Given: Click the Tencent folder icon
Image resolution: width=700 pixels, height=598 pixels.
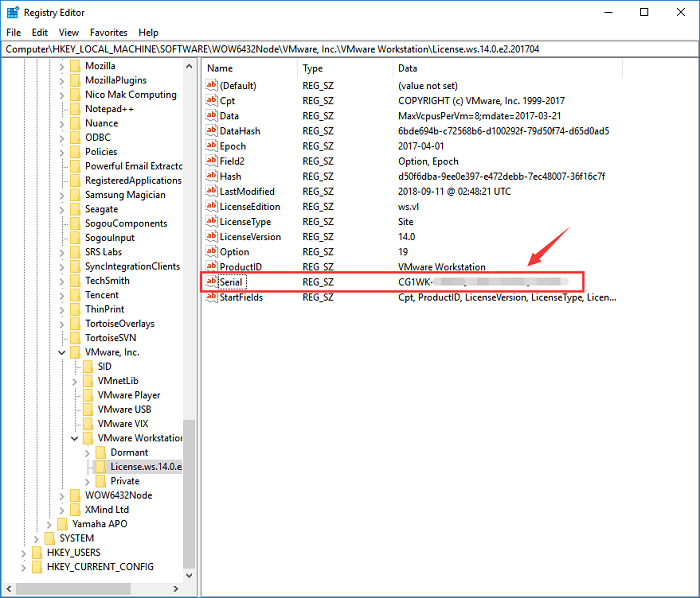Looking at the screenshot, I should coord(75,295).
